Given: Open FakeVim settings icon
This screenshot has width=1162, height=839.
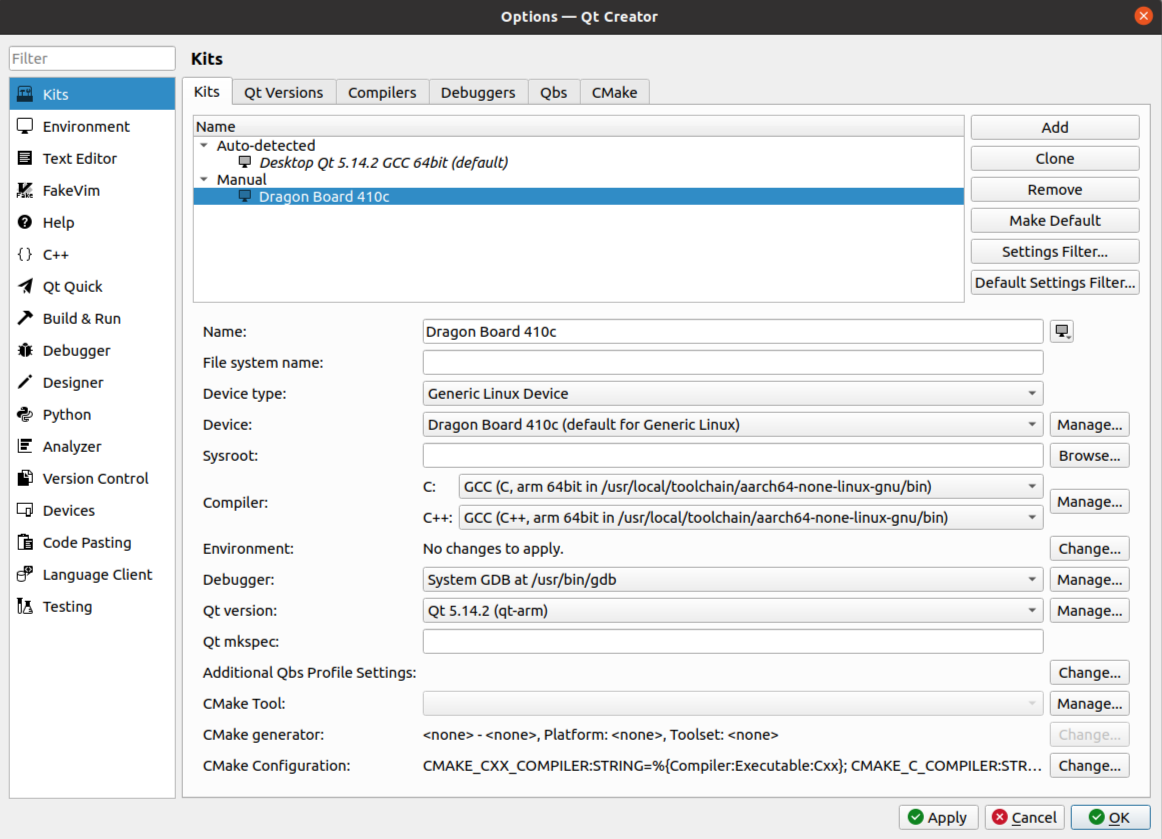Looking at the screenshot, I should click(25, 190).
